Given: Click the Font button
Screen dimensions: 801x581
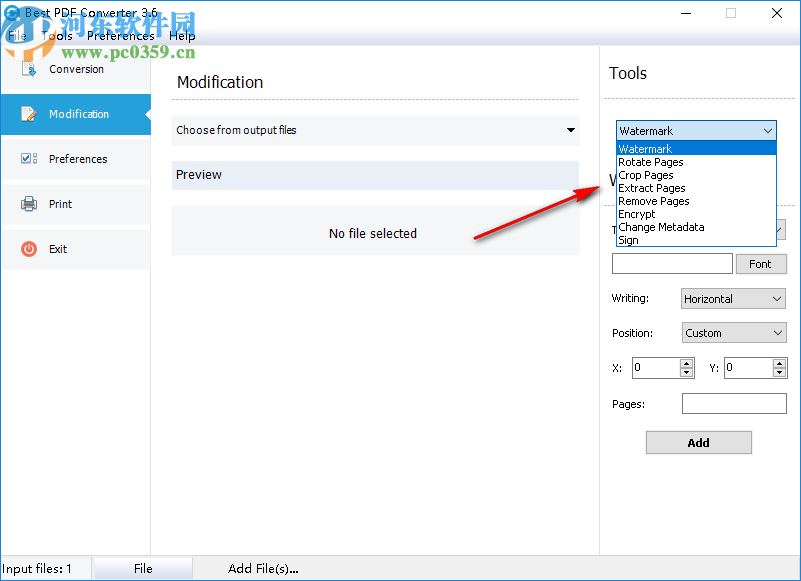Looking at the screenshot, I should click(761, 263).
